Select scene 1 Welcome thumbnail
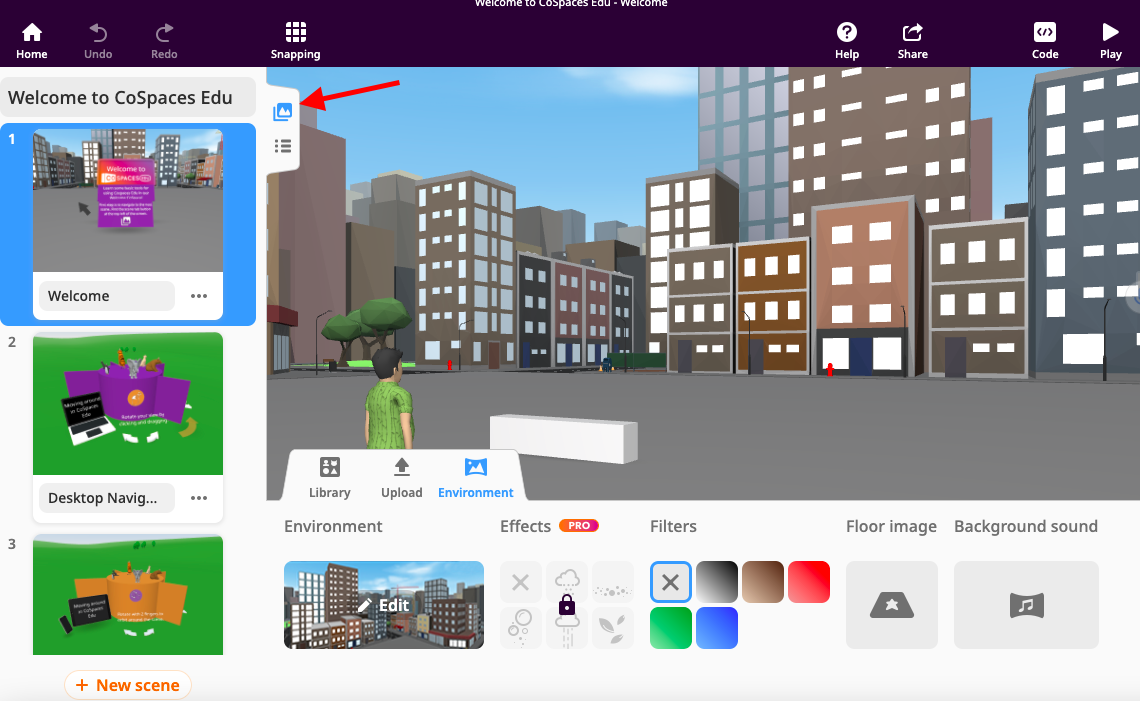 (x=128, y=201)
